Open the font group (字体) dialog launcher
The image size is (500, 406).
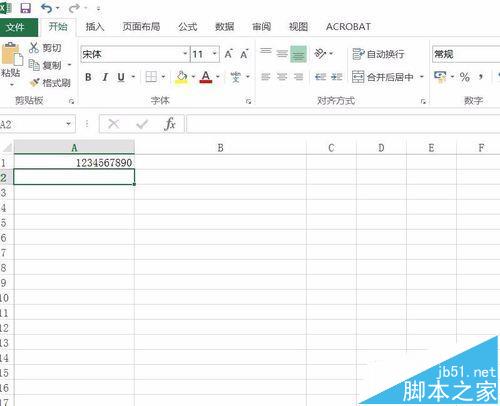[x=248, y=101]
